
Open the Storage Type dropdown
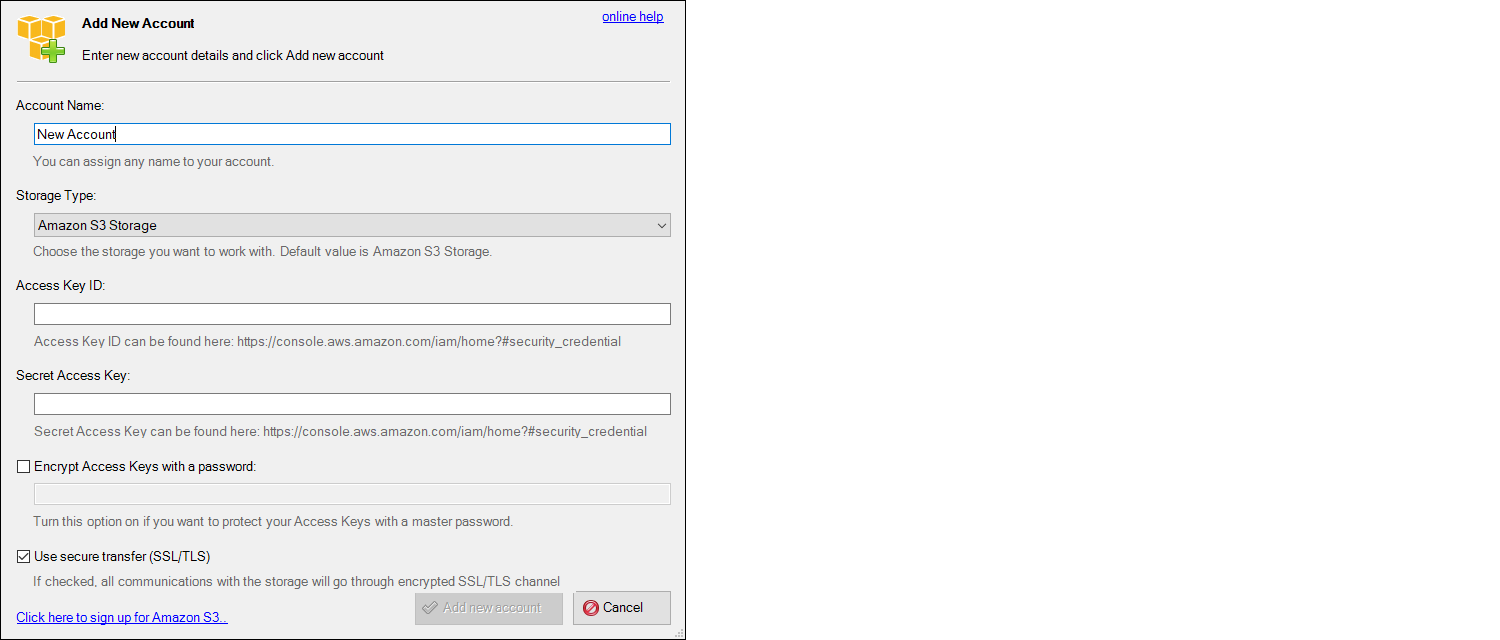pyautogui.click(x=352, y=225)
